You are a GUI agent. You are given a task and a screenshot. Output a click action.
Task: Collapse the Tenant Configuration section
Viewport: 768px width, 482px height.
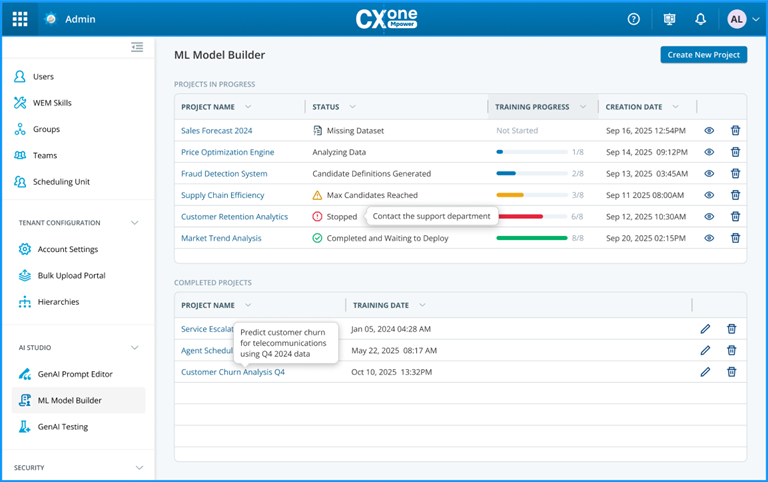click(135, 223)
